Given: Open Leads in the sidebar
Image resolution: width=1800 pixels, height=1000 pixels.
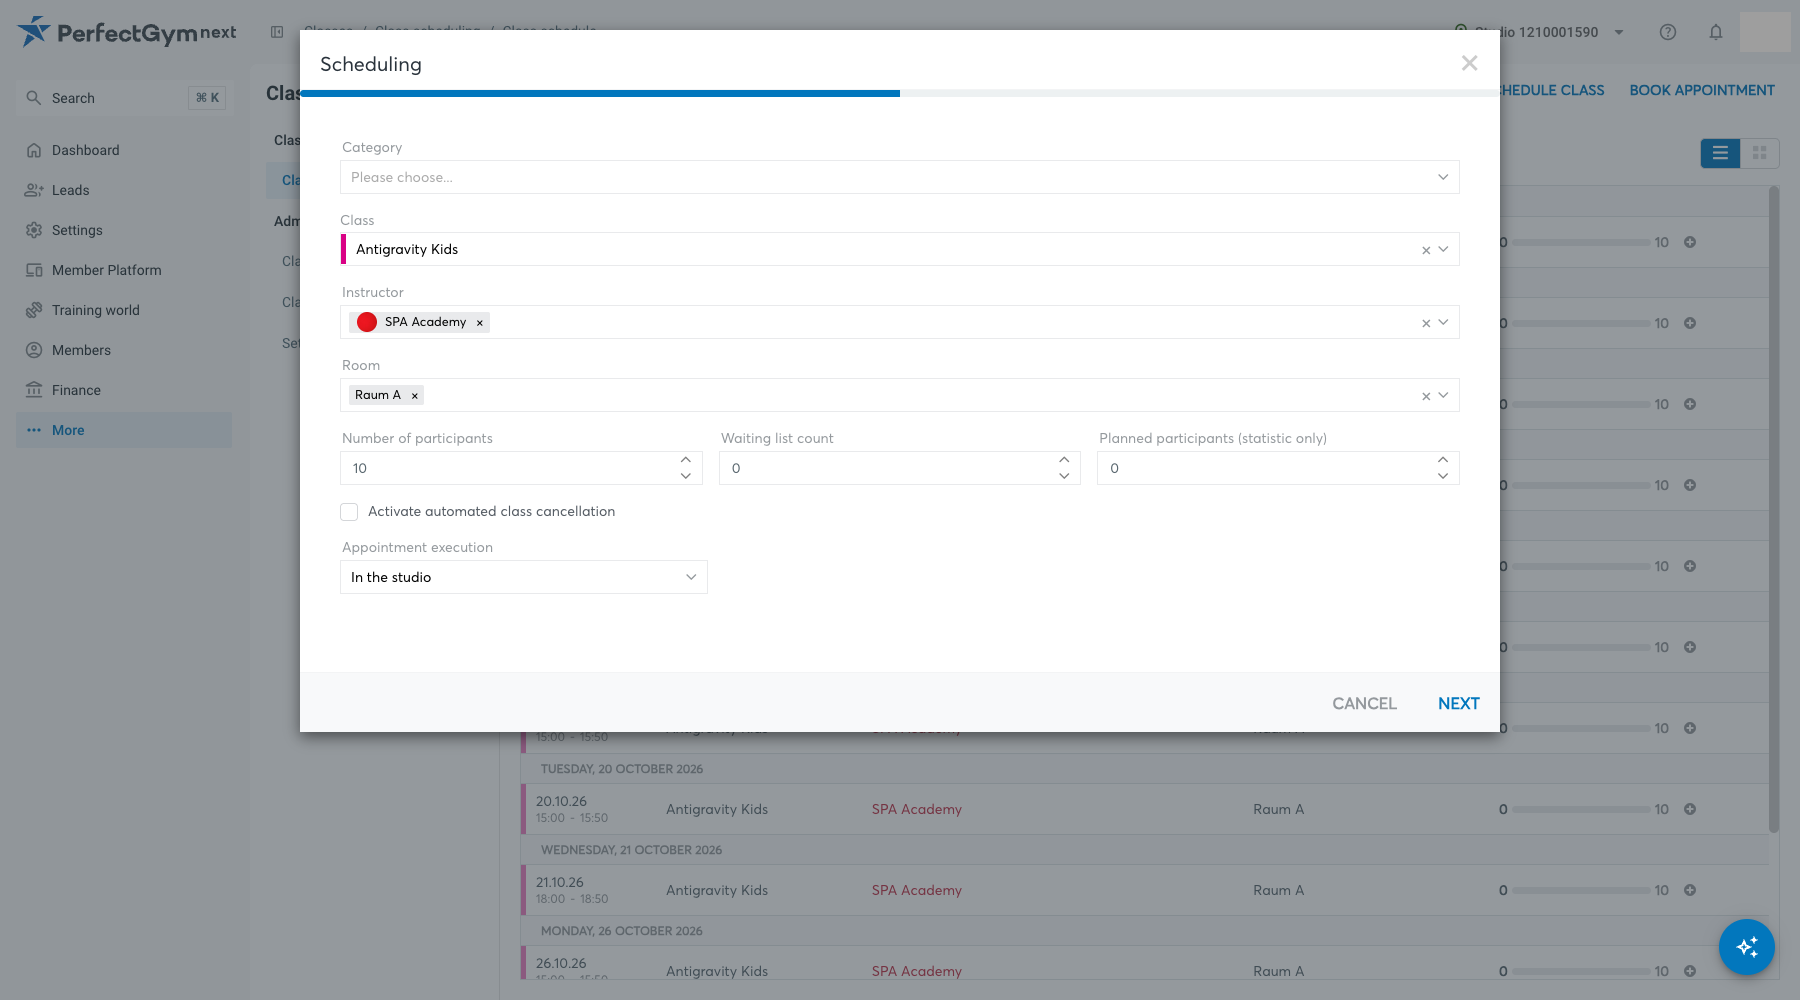Looking at the screenshot, I should click(x=124, y=190).
